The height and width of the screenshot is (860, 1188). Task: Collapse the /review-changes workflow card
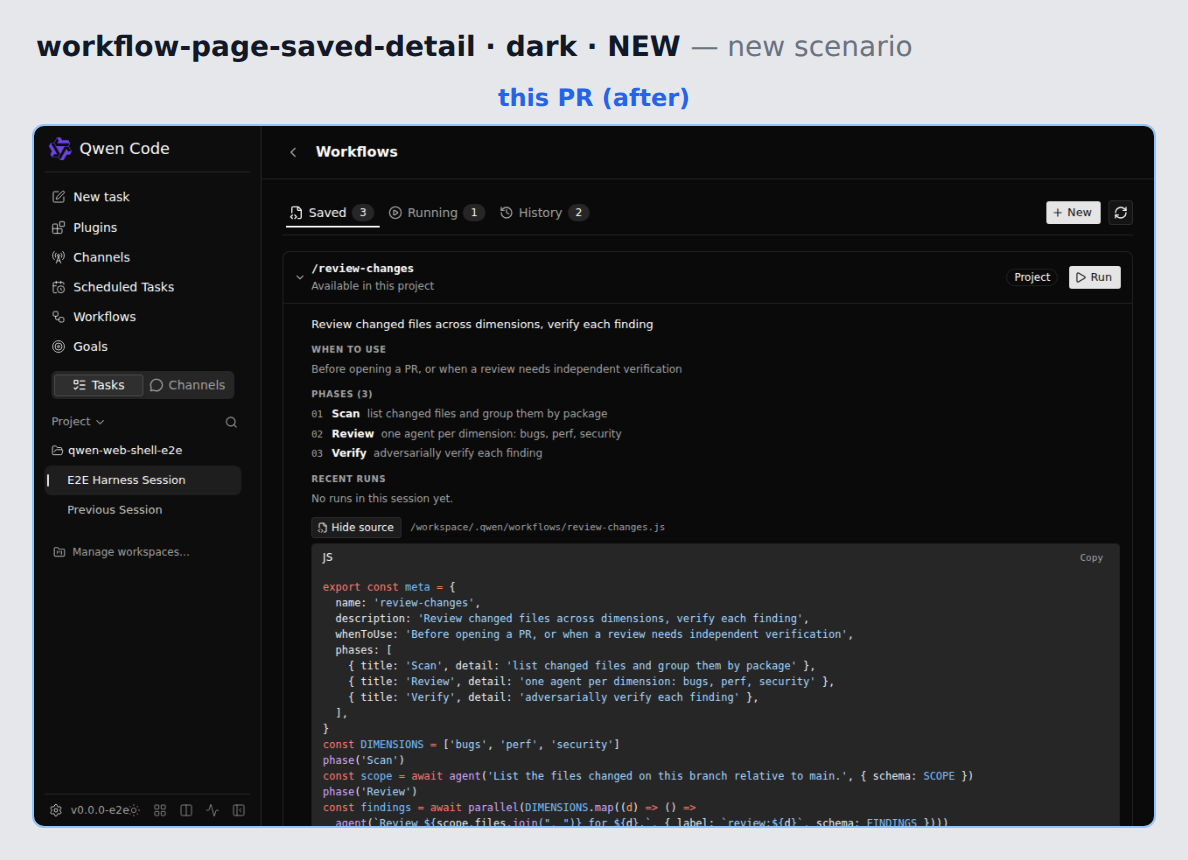pyautogui.click(x=300, y=277)
